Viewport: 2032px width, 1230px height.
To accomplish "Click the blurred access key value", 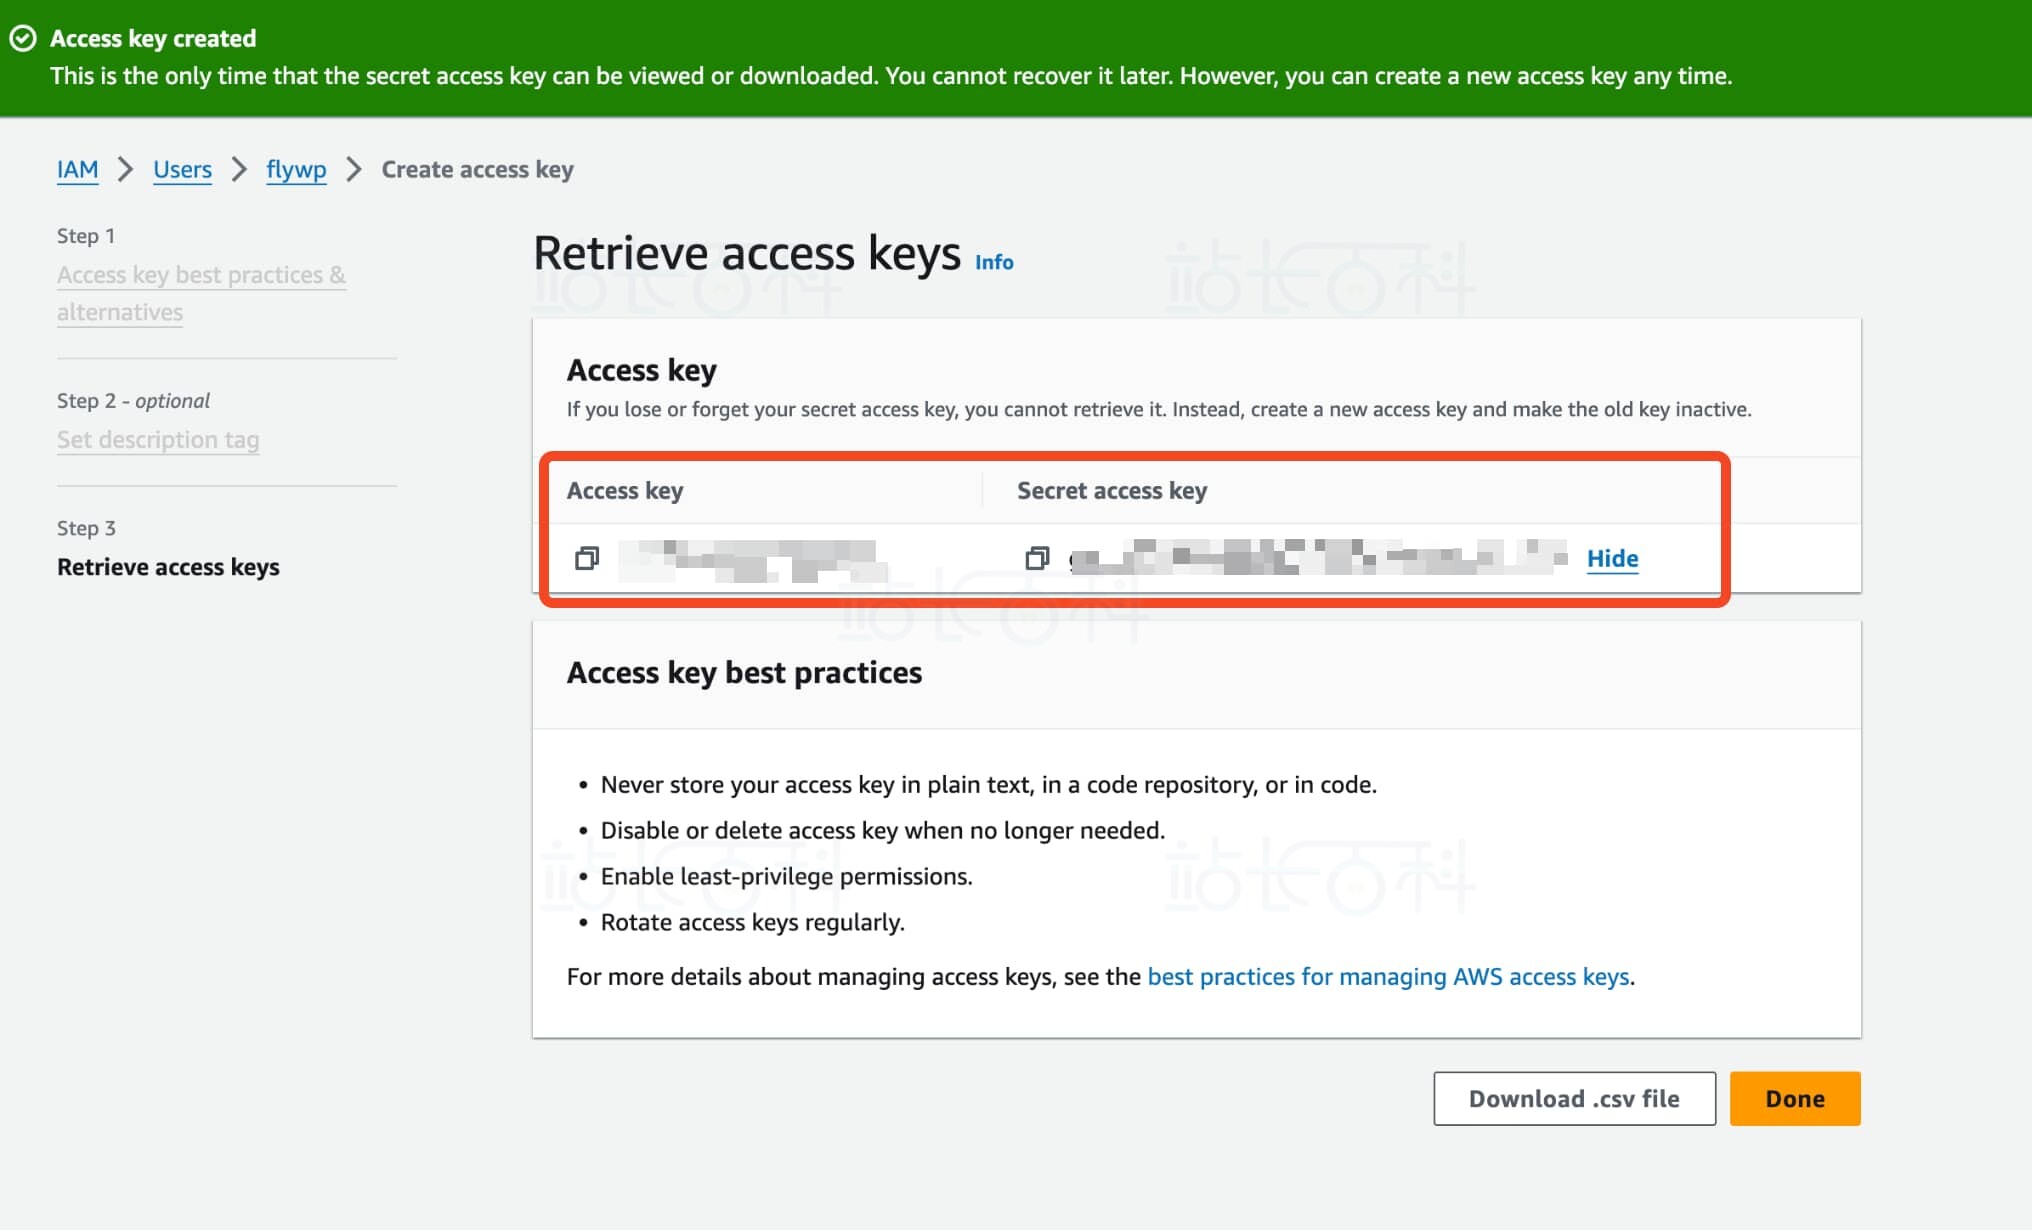I will click(751, 559).
